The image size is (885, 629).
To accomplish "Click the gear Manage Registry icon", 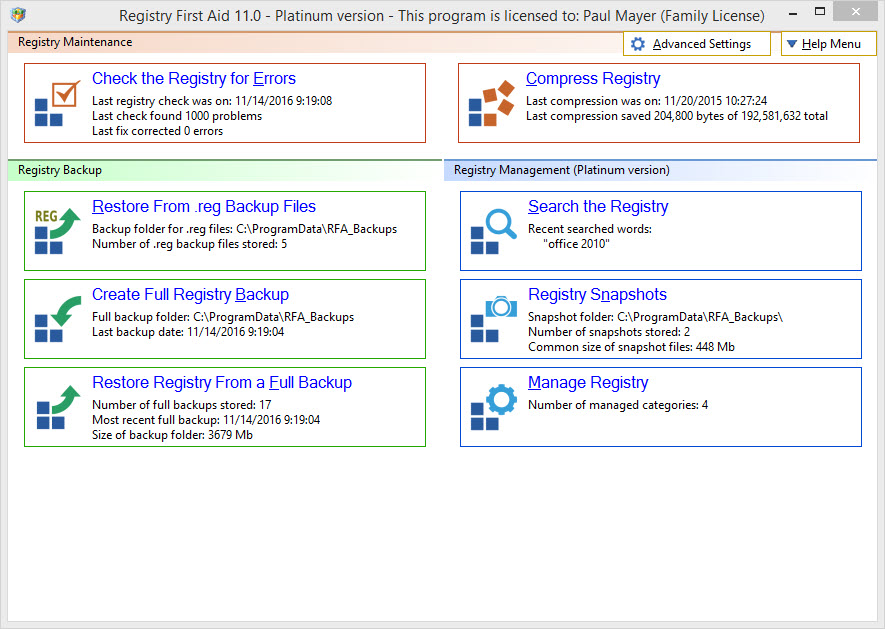I will (492, 407).
